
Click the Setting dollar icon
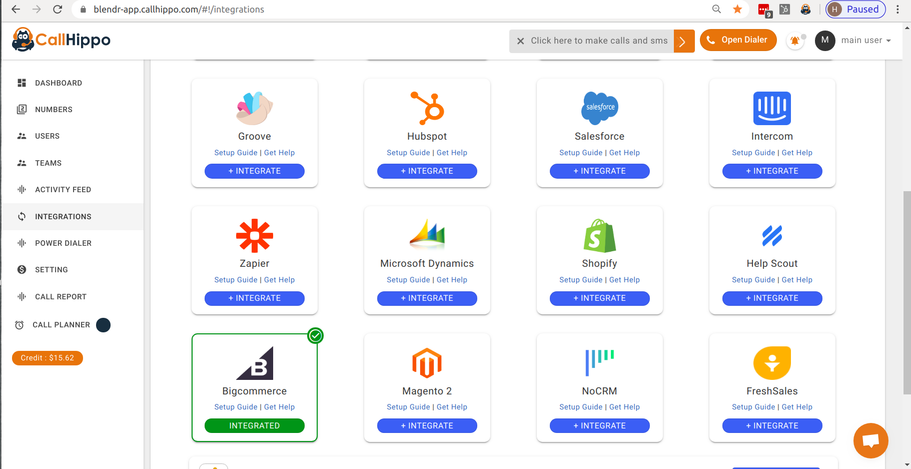click(22, 270)
